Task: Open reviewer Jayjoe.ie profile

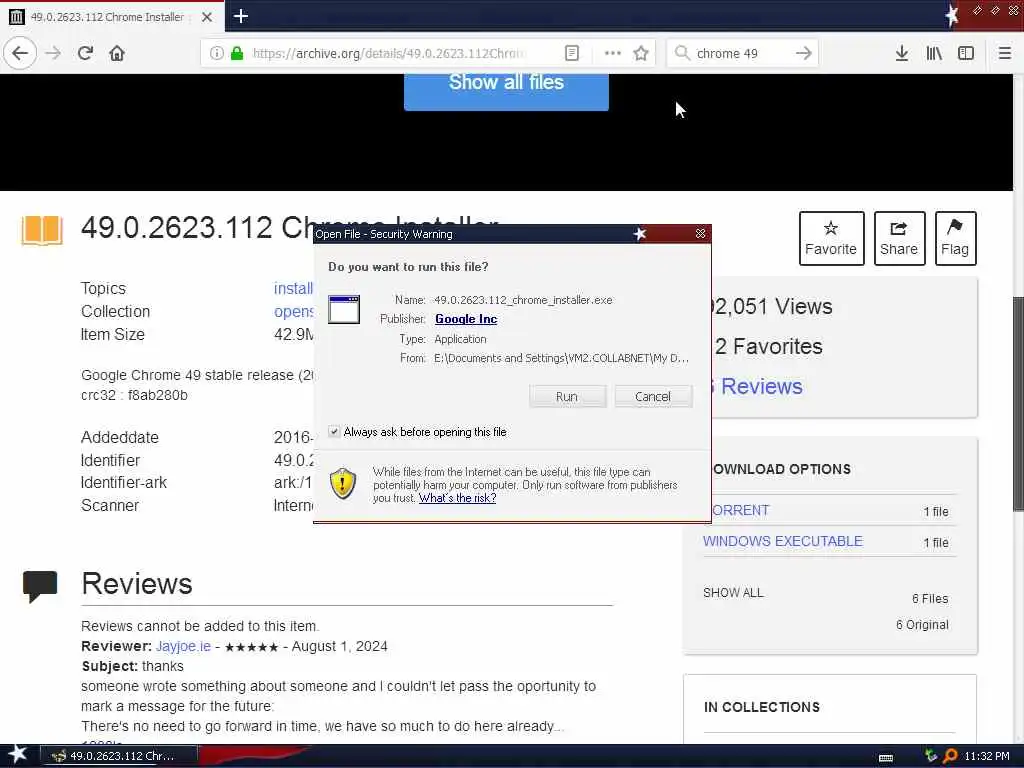Action: (183, 646)
